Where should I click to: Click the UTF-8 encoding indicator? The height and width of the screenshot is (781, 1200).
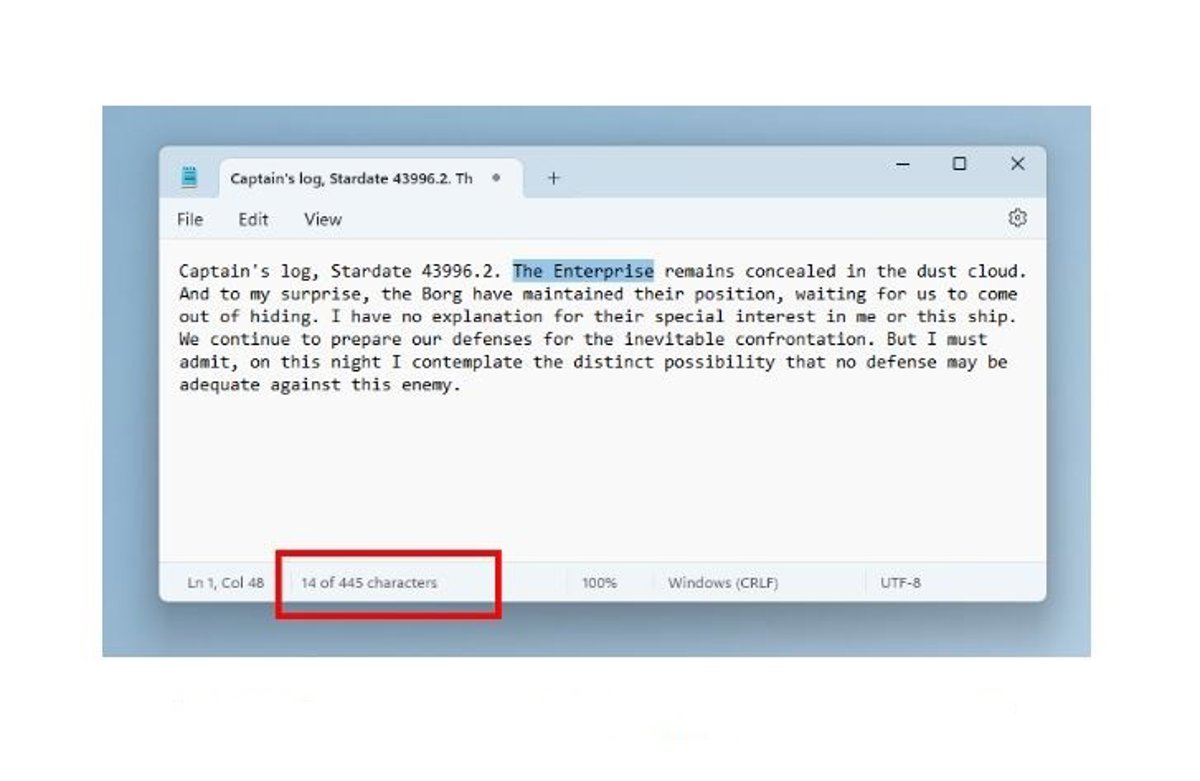900,582
